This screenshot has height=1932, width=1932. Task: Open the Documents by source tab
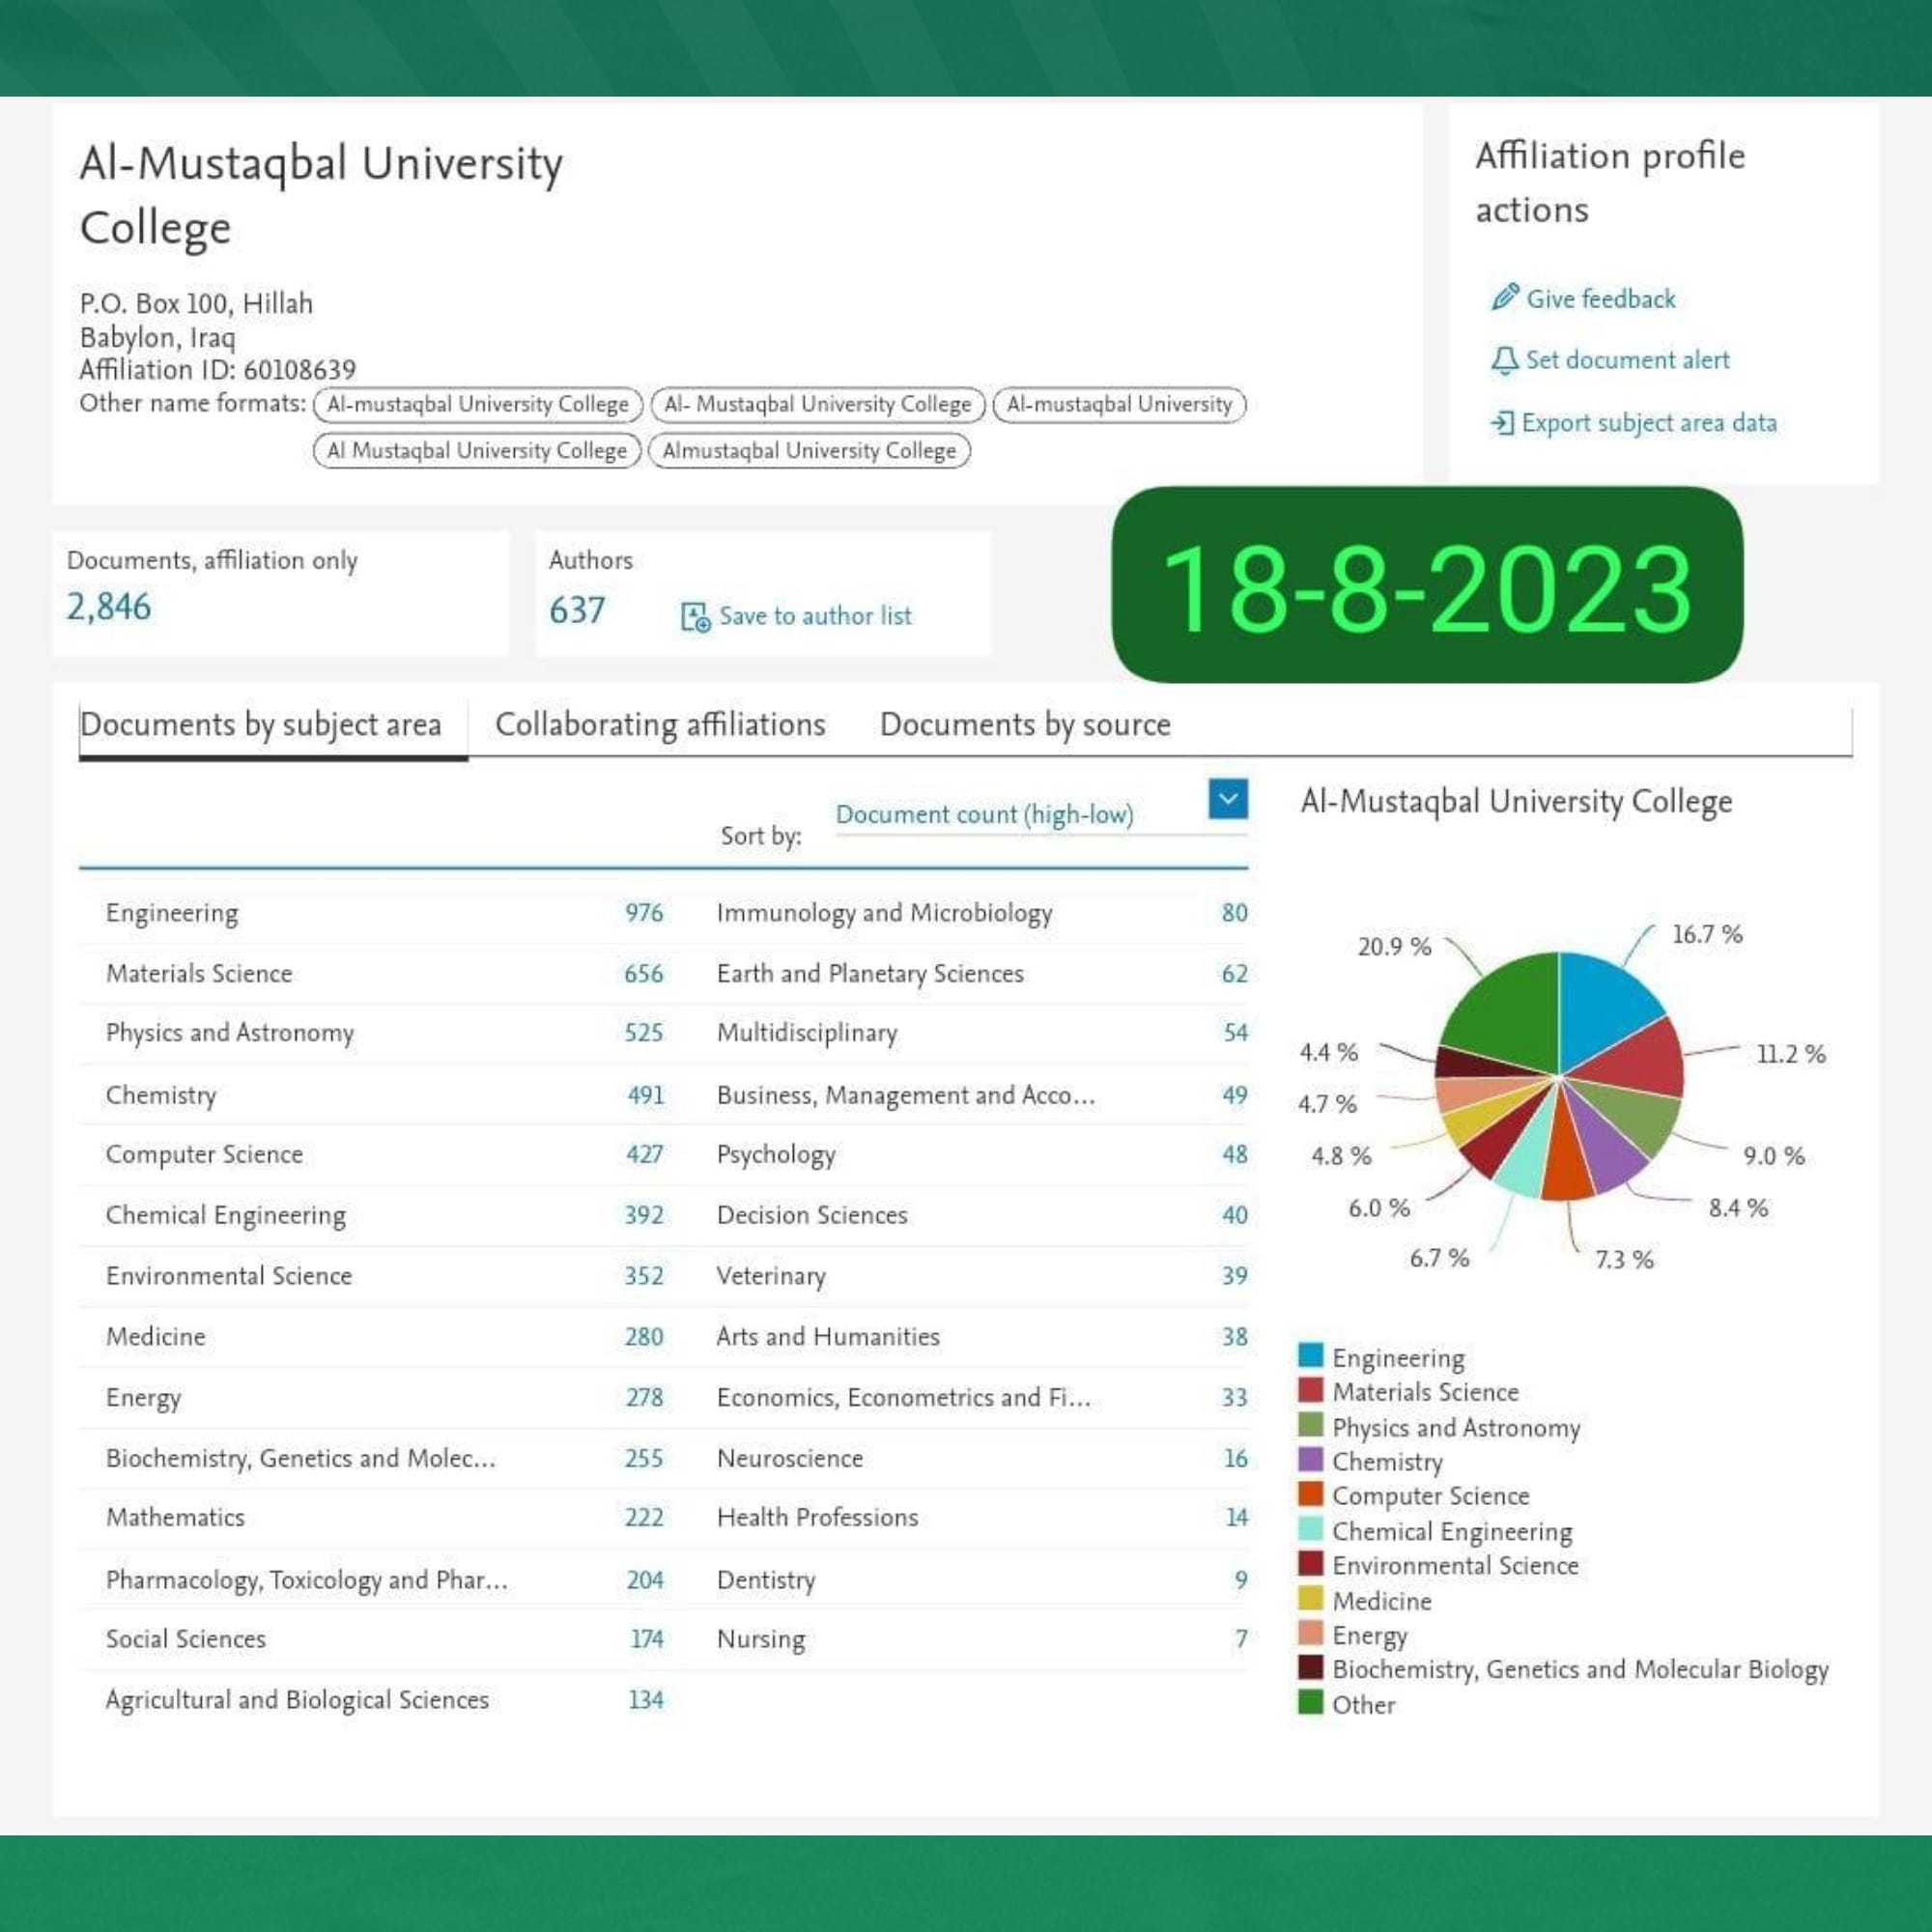[x=1025, y=724]
